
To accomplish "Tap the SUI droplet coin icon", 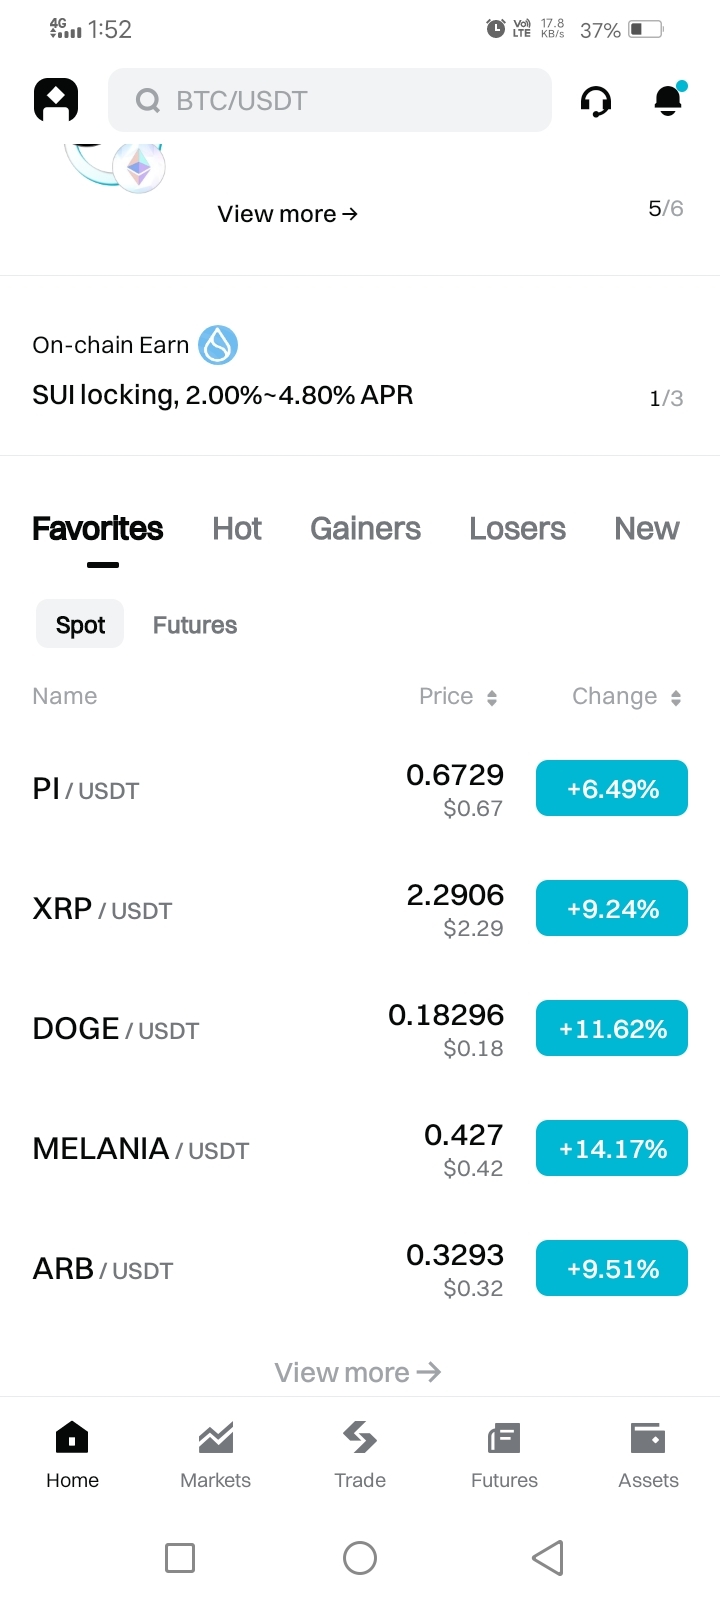I will pyautogui.click(x=218, y=345).
